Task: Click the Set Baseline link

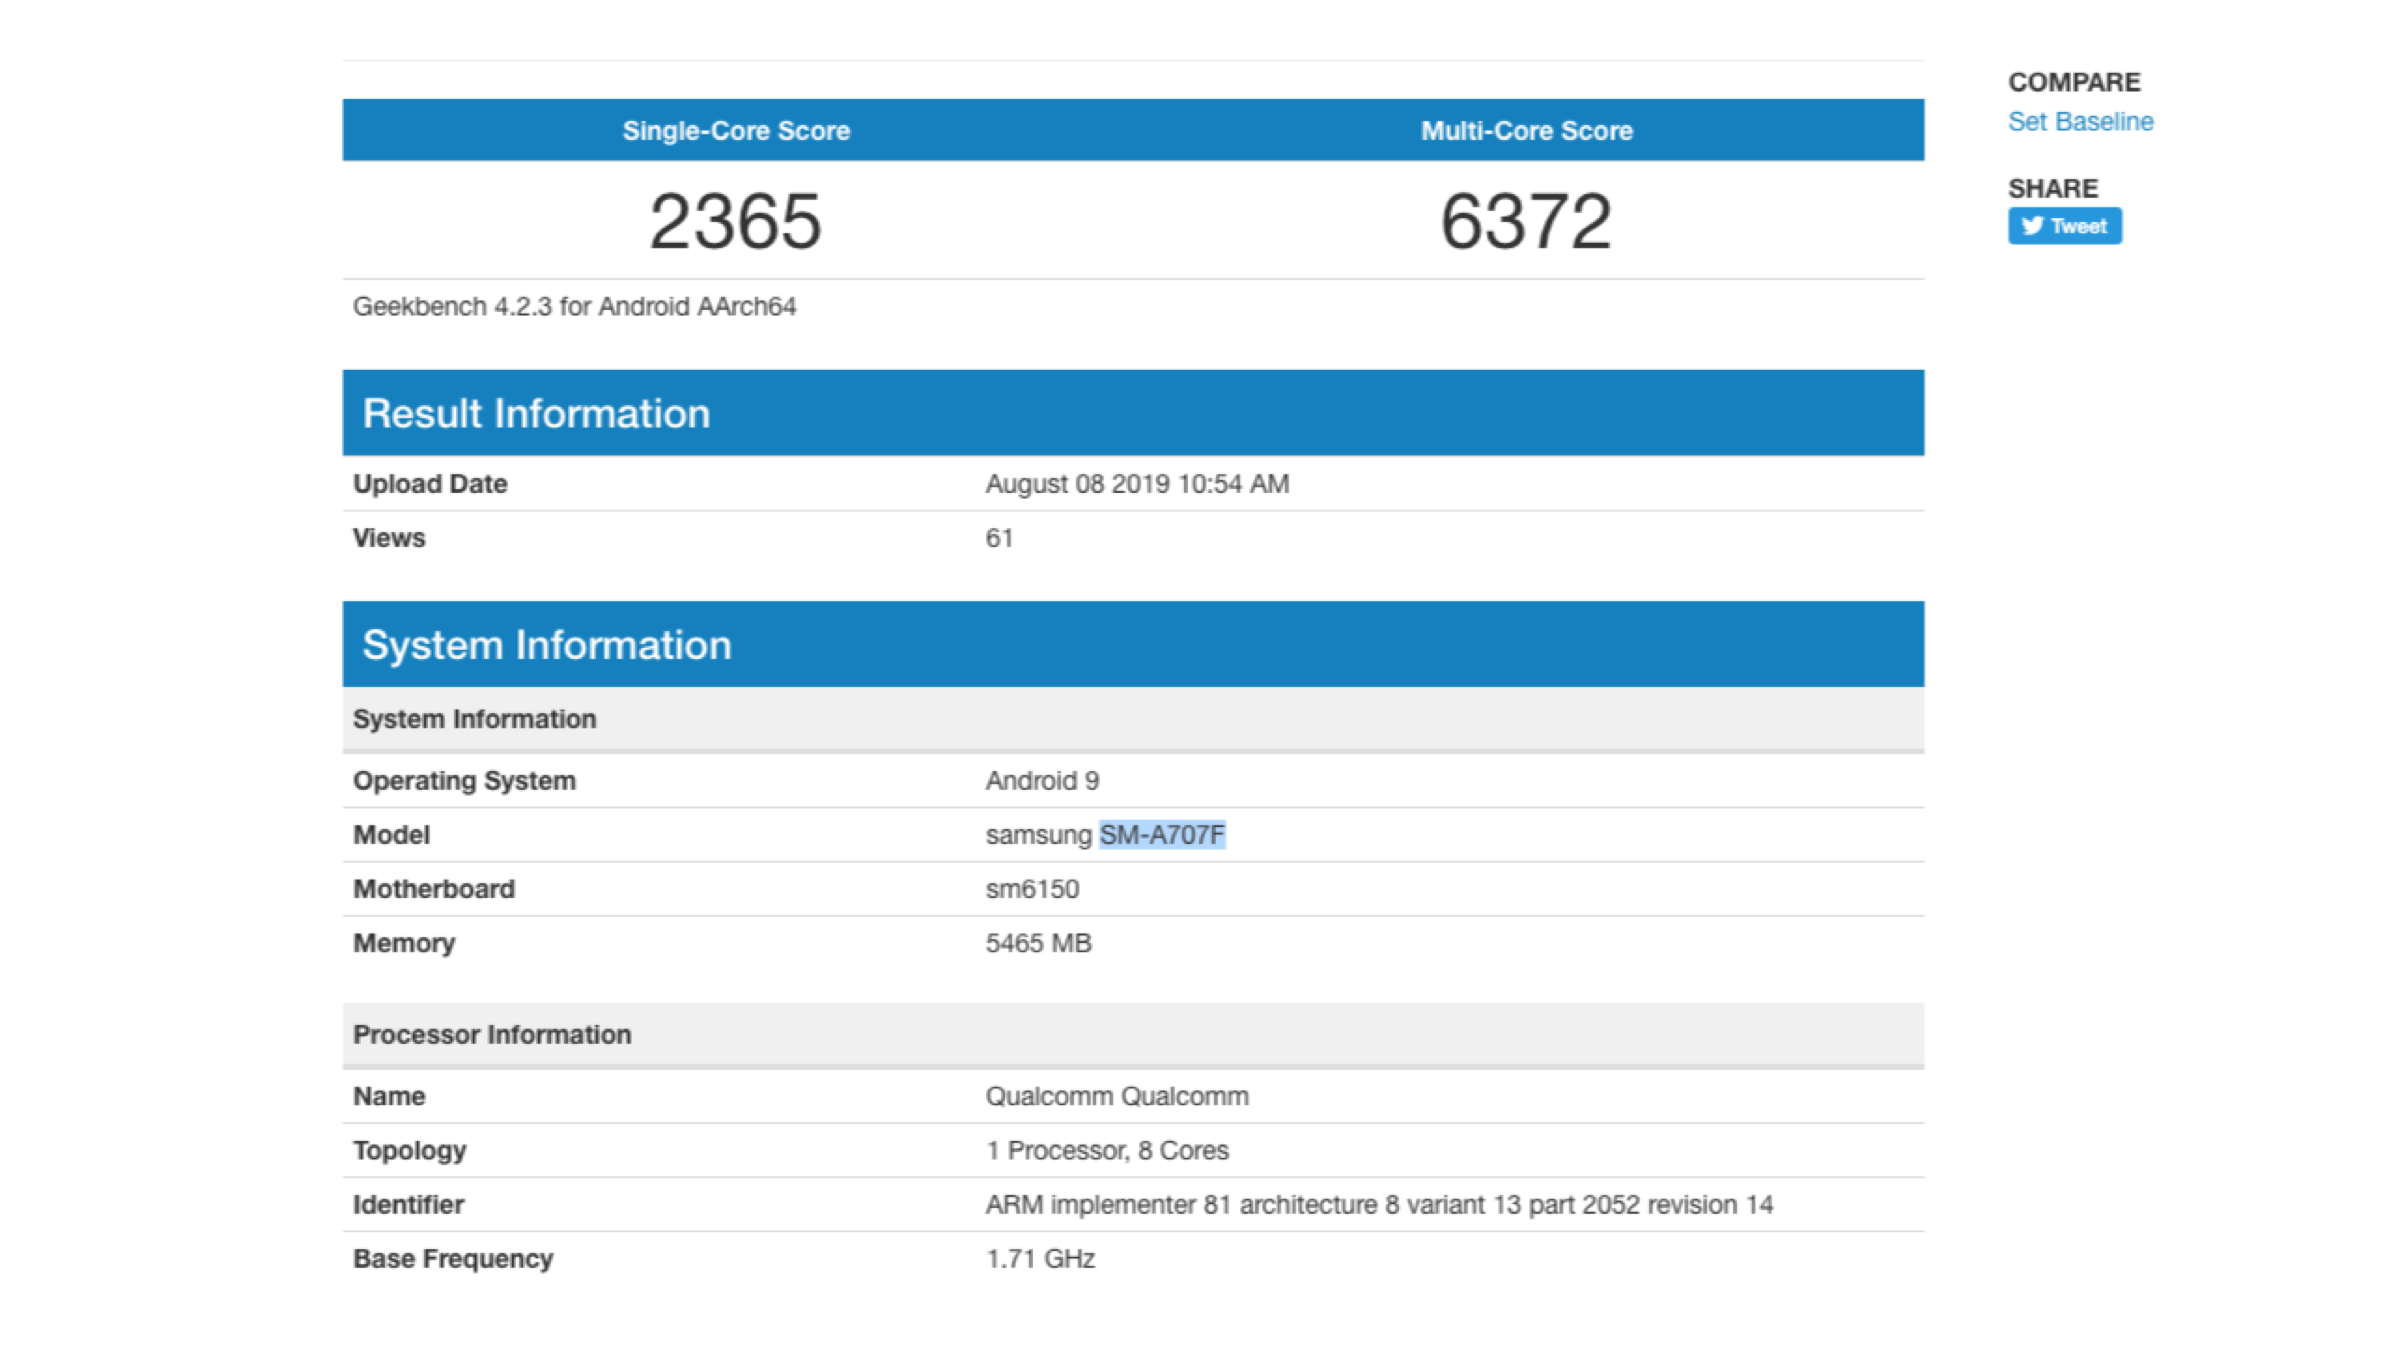Action: click(2080, 122)
